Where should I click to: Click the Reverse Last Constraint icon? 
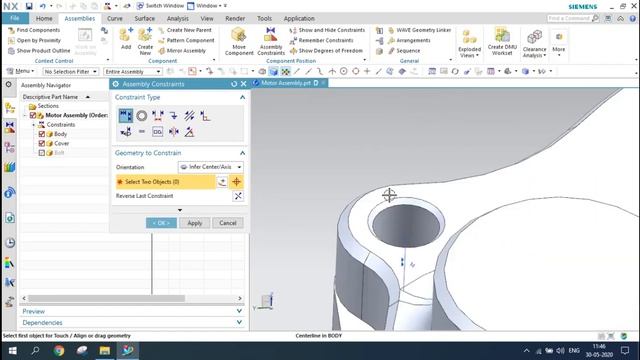tap(238, 196)
